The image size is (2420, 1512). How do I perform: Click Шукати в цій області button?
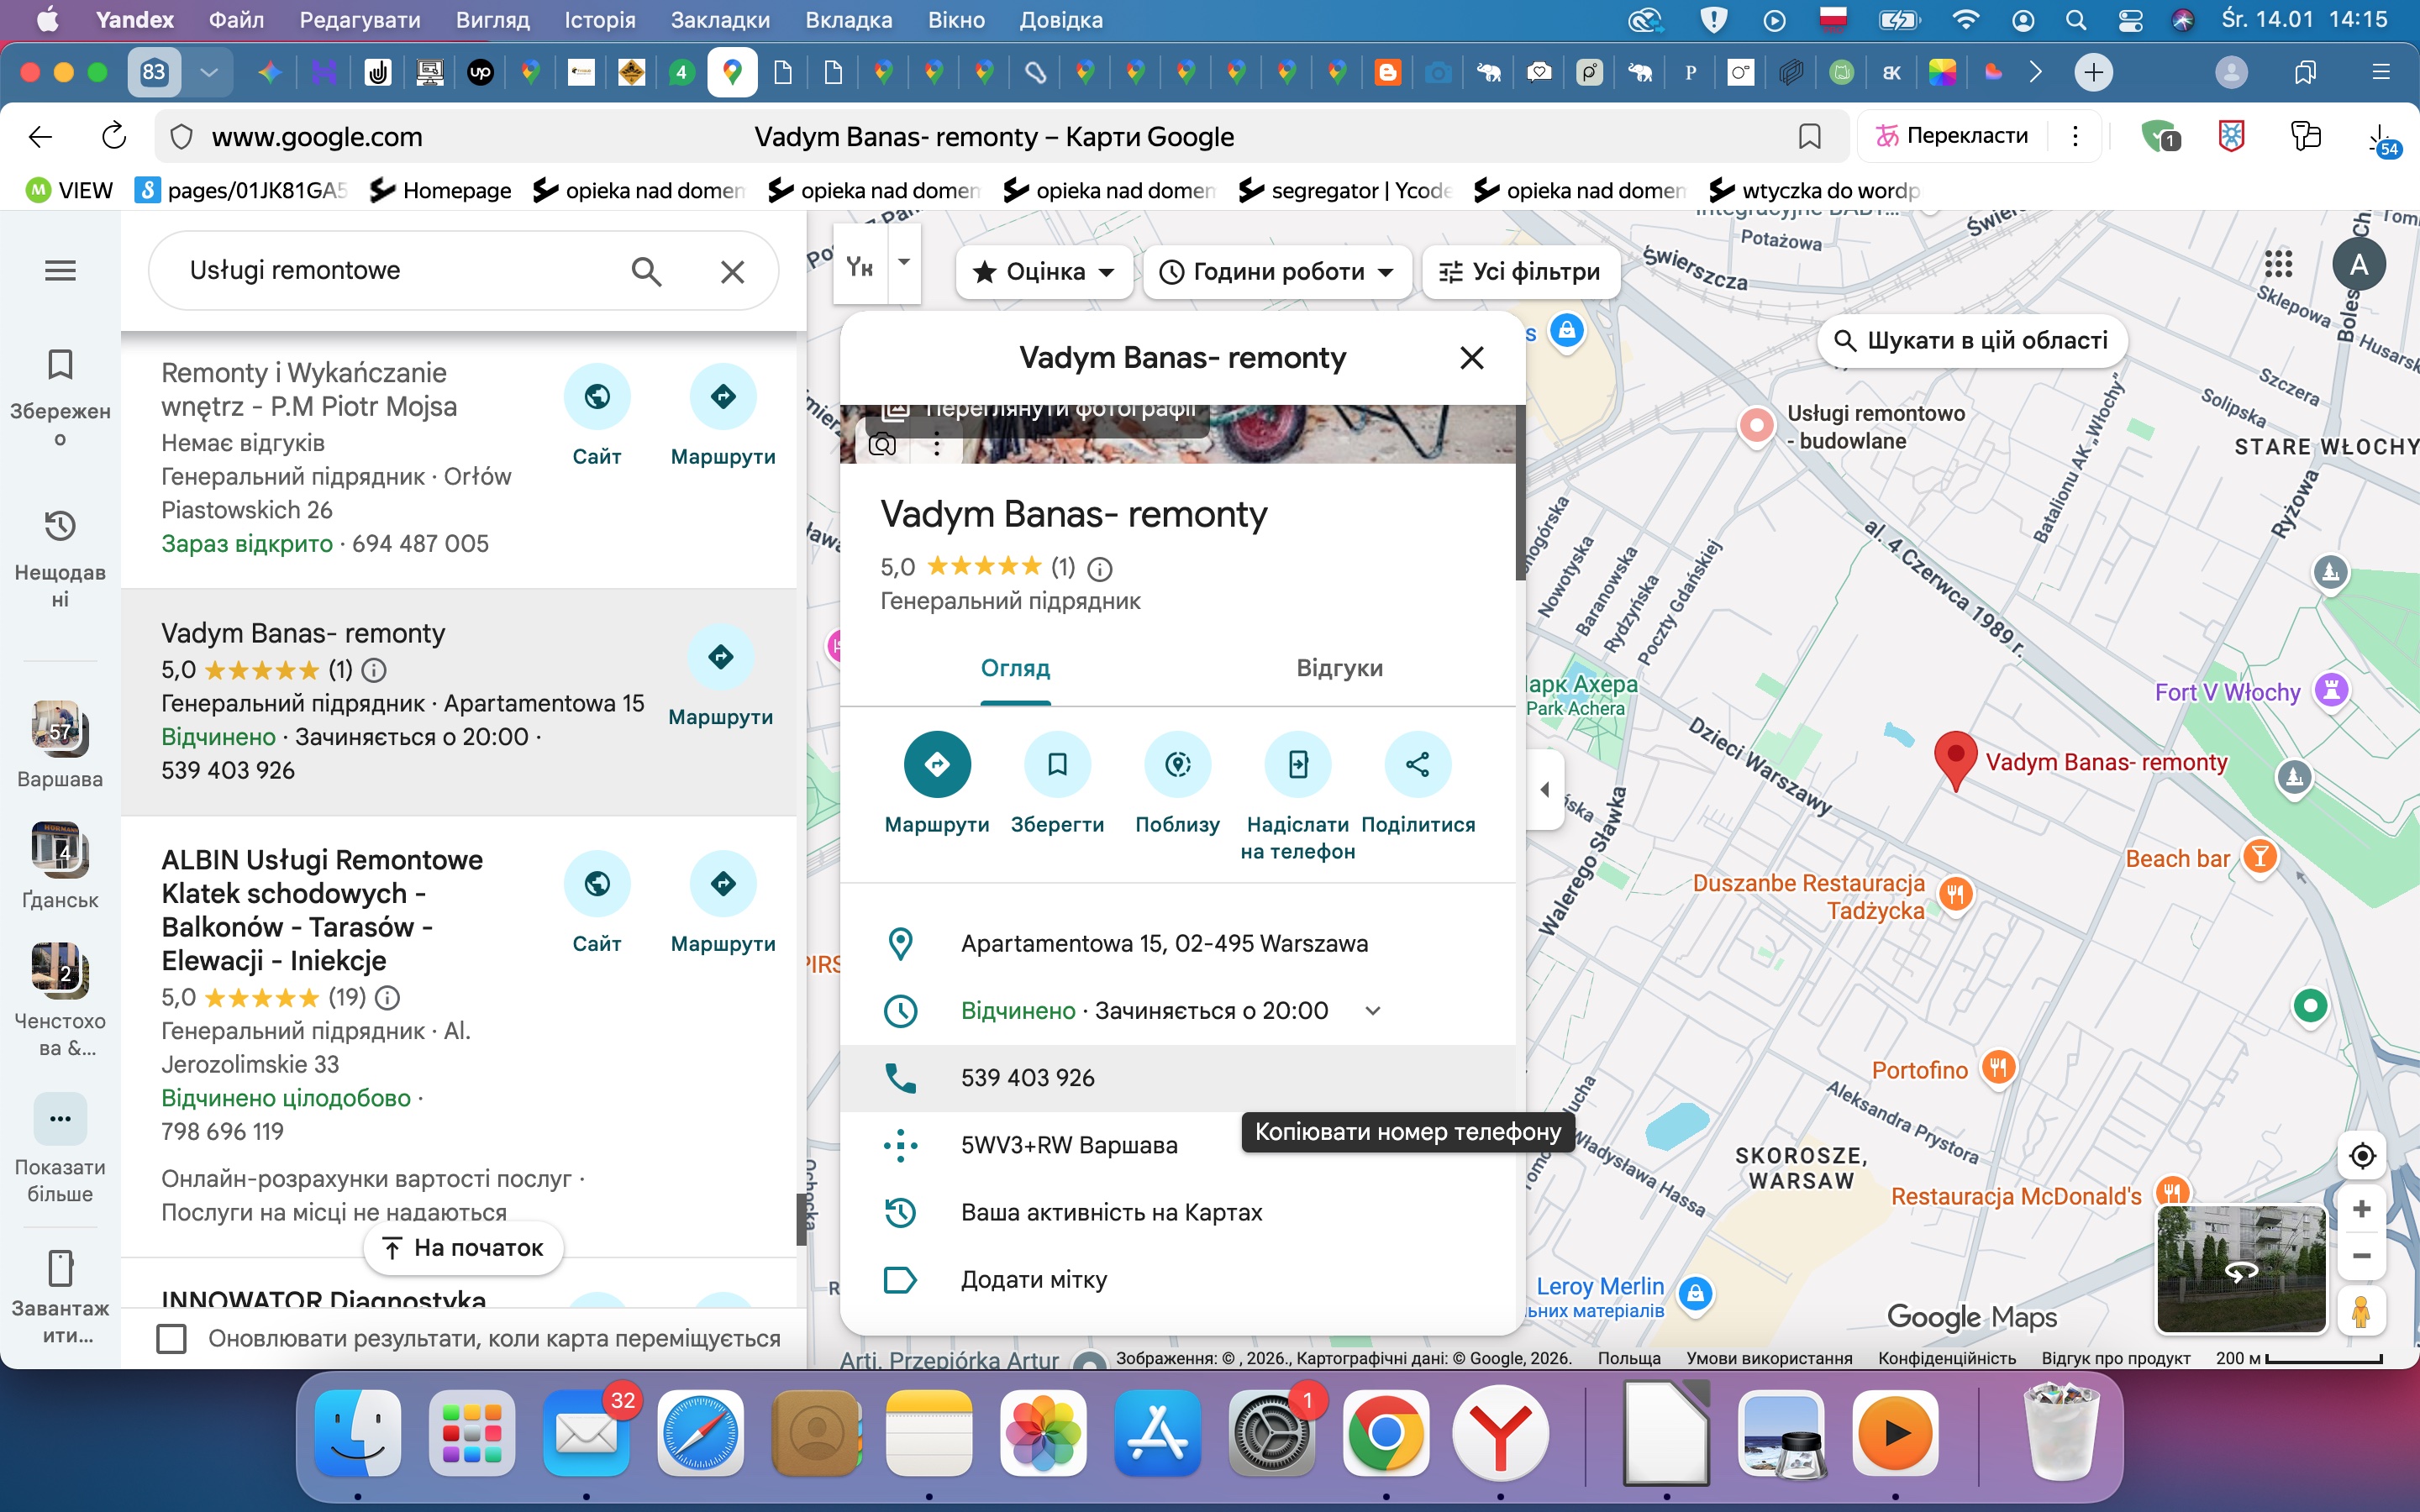point(1971,341)
